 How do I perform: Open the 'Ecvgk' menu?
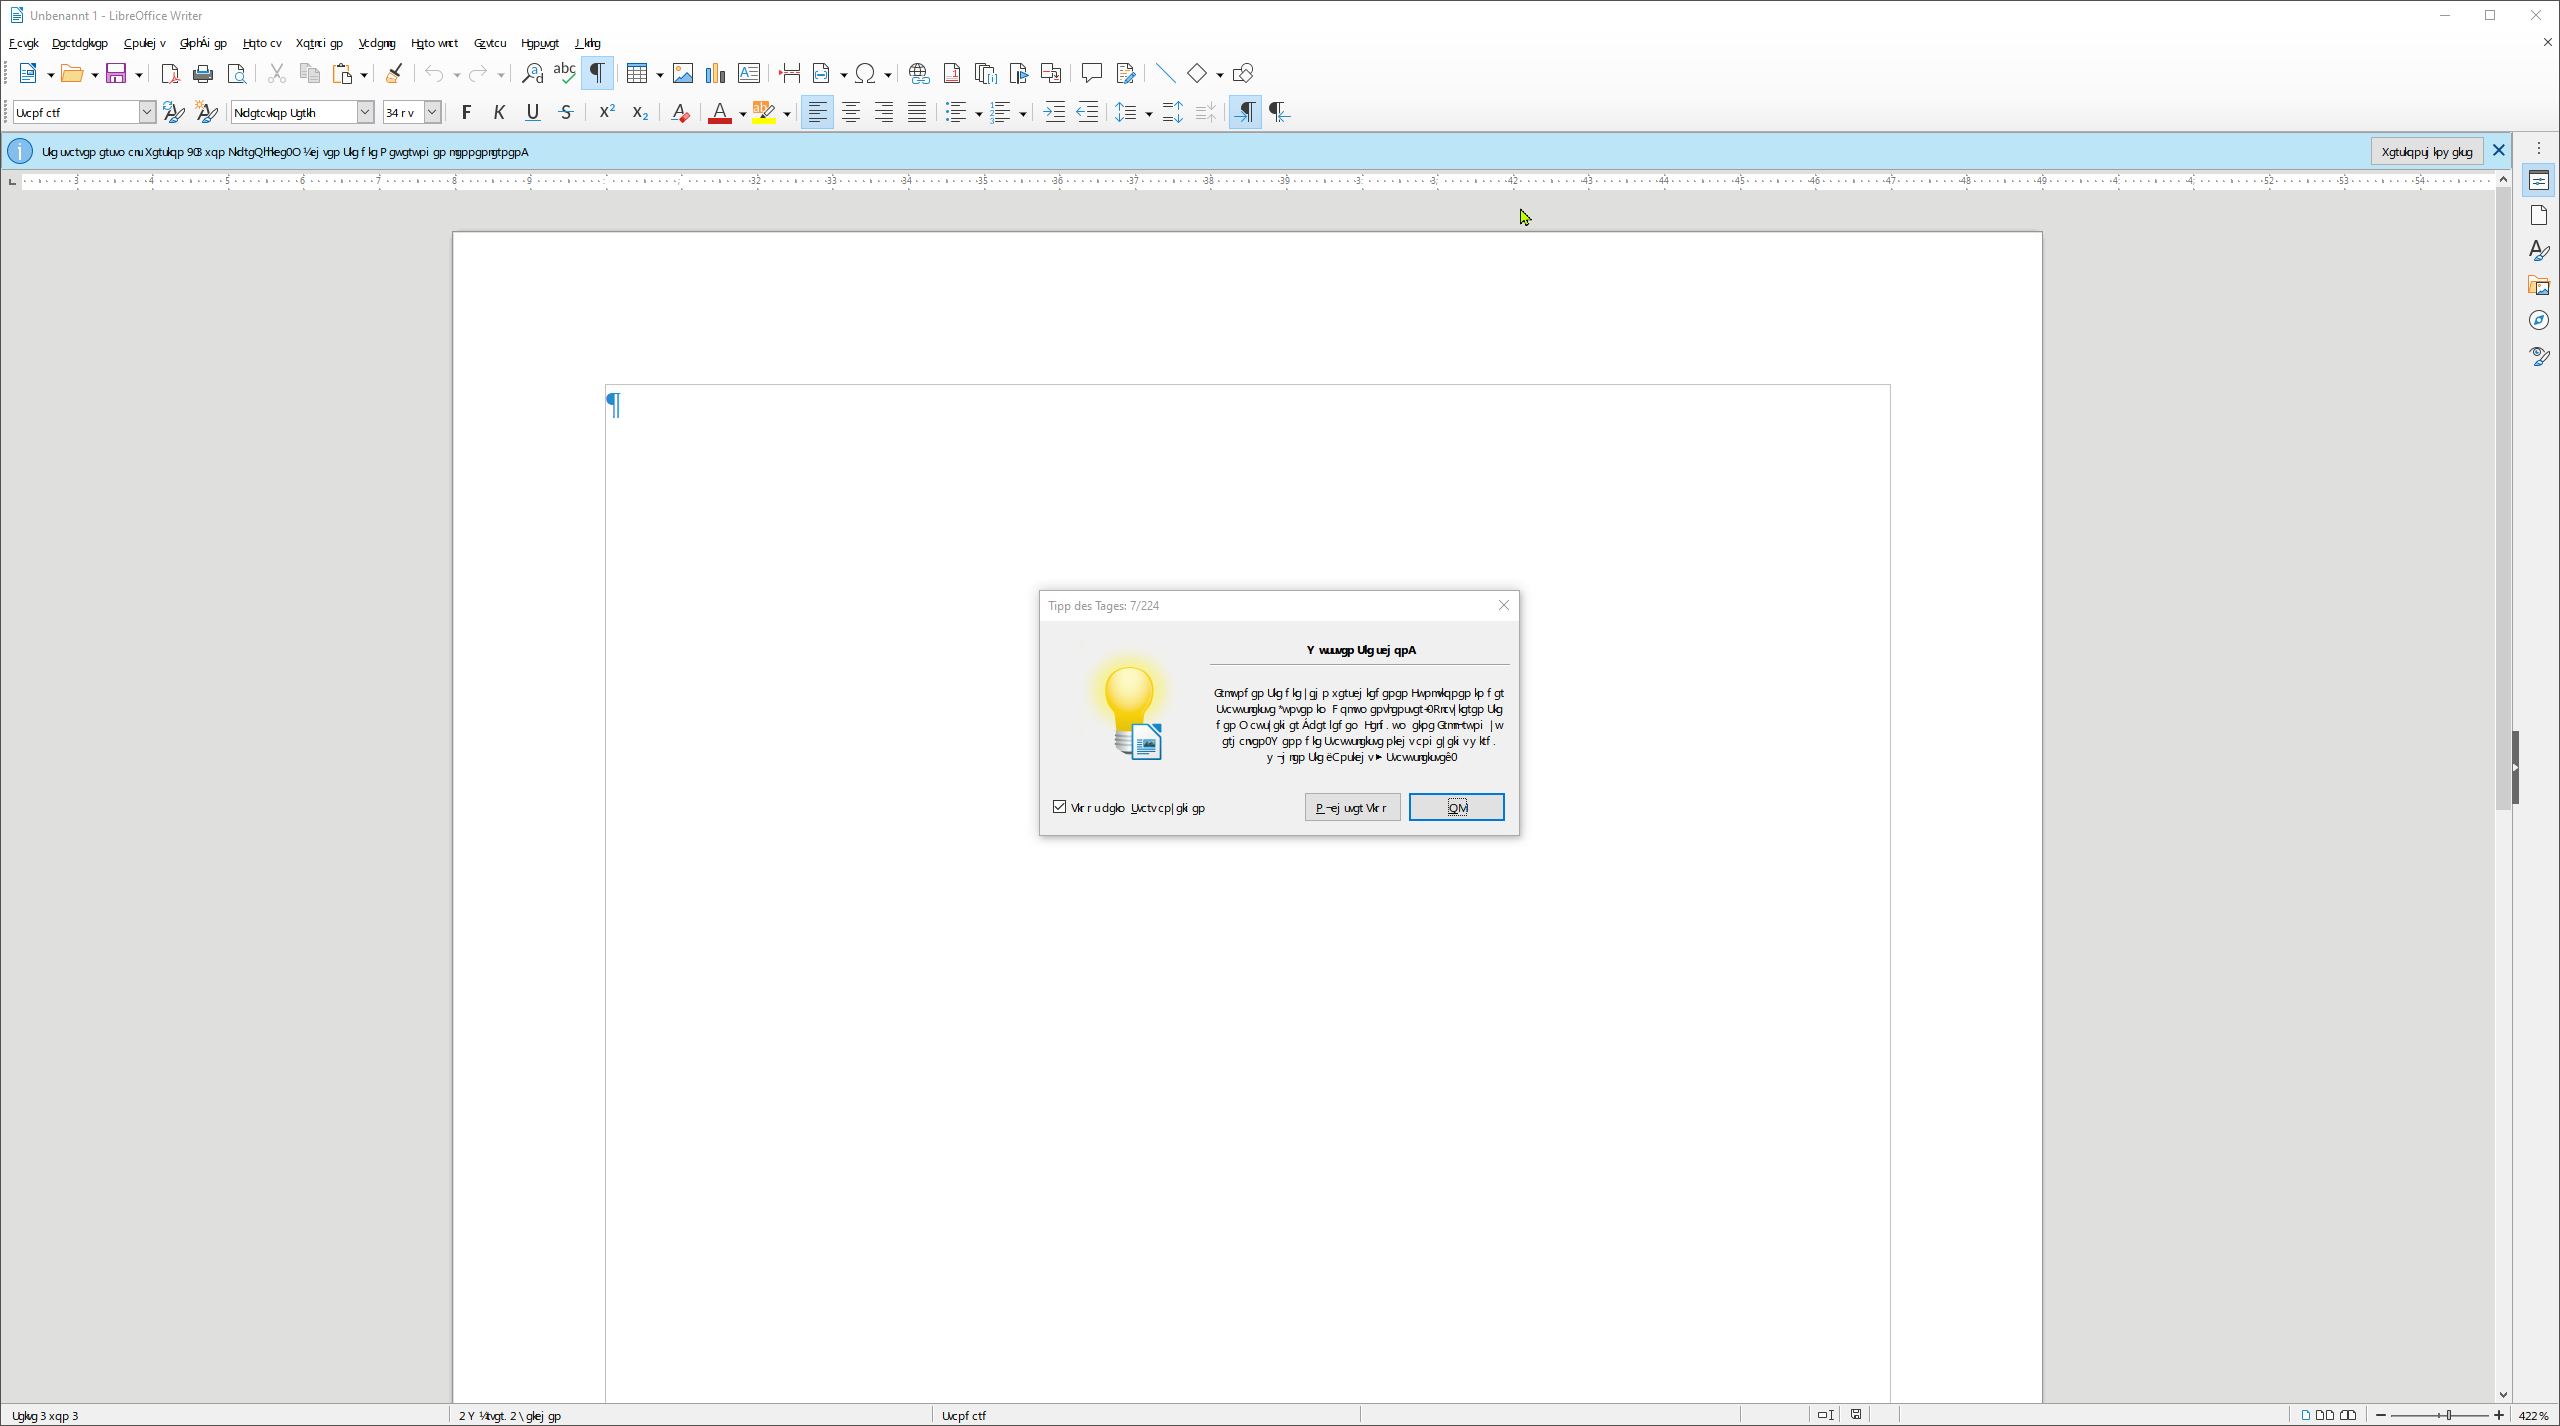click(24, 43)
